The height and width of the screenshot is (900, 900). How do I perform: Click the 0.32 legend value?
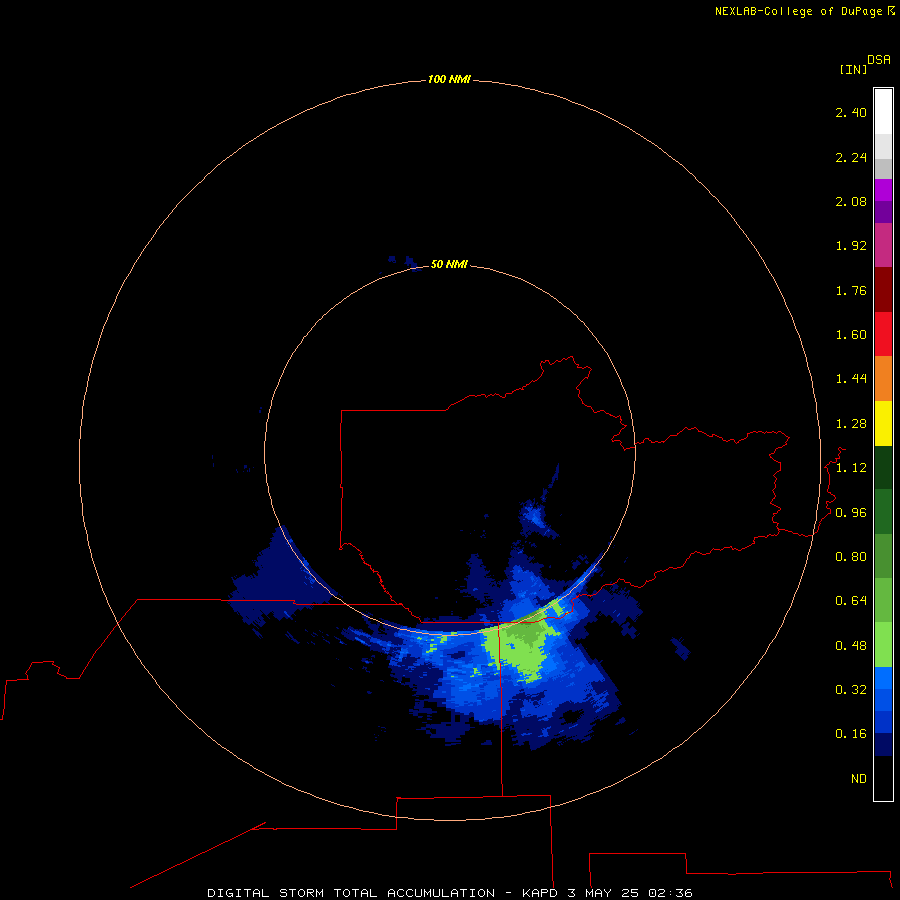point(851,690)
